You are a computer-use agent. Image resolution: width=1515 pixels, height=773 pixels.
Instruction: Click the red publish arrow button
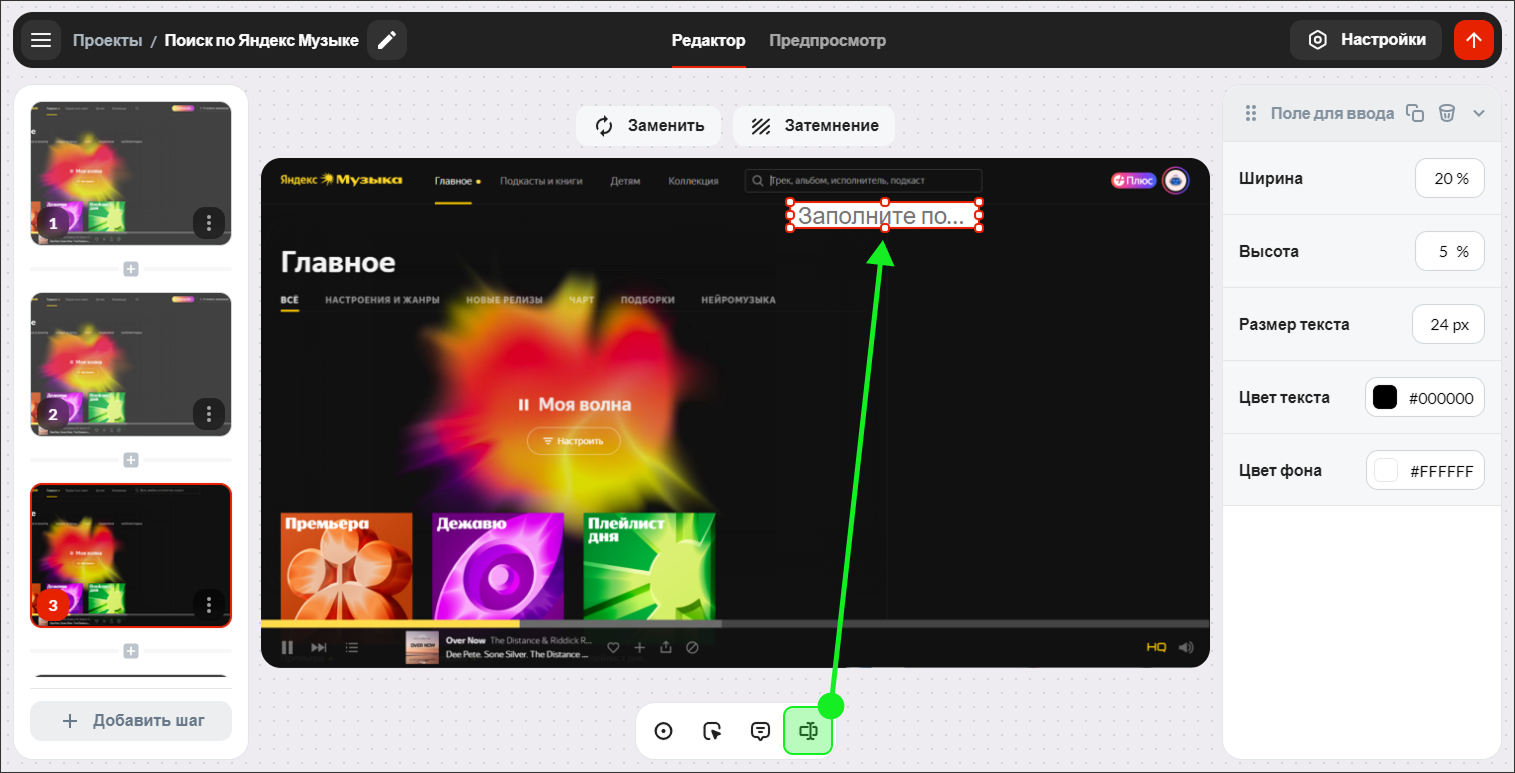pos(1473,40)
